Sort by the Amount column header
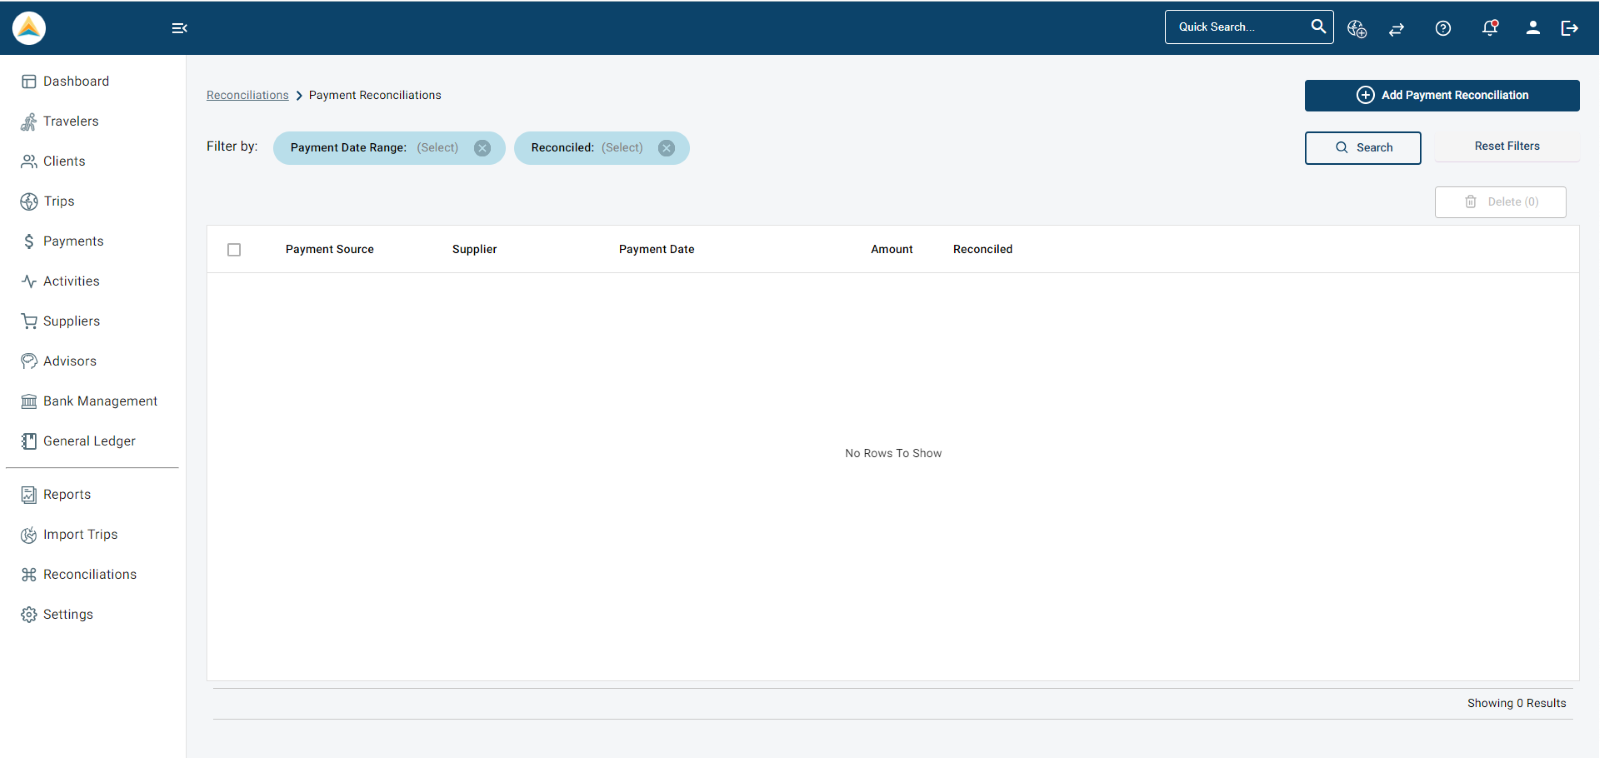This screenshot has height=758, width=1600. point(891,250)
